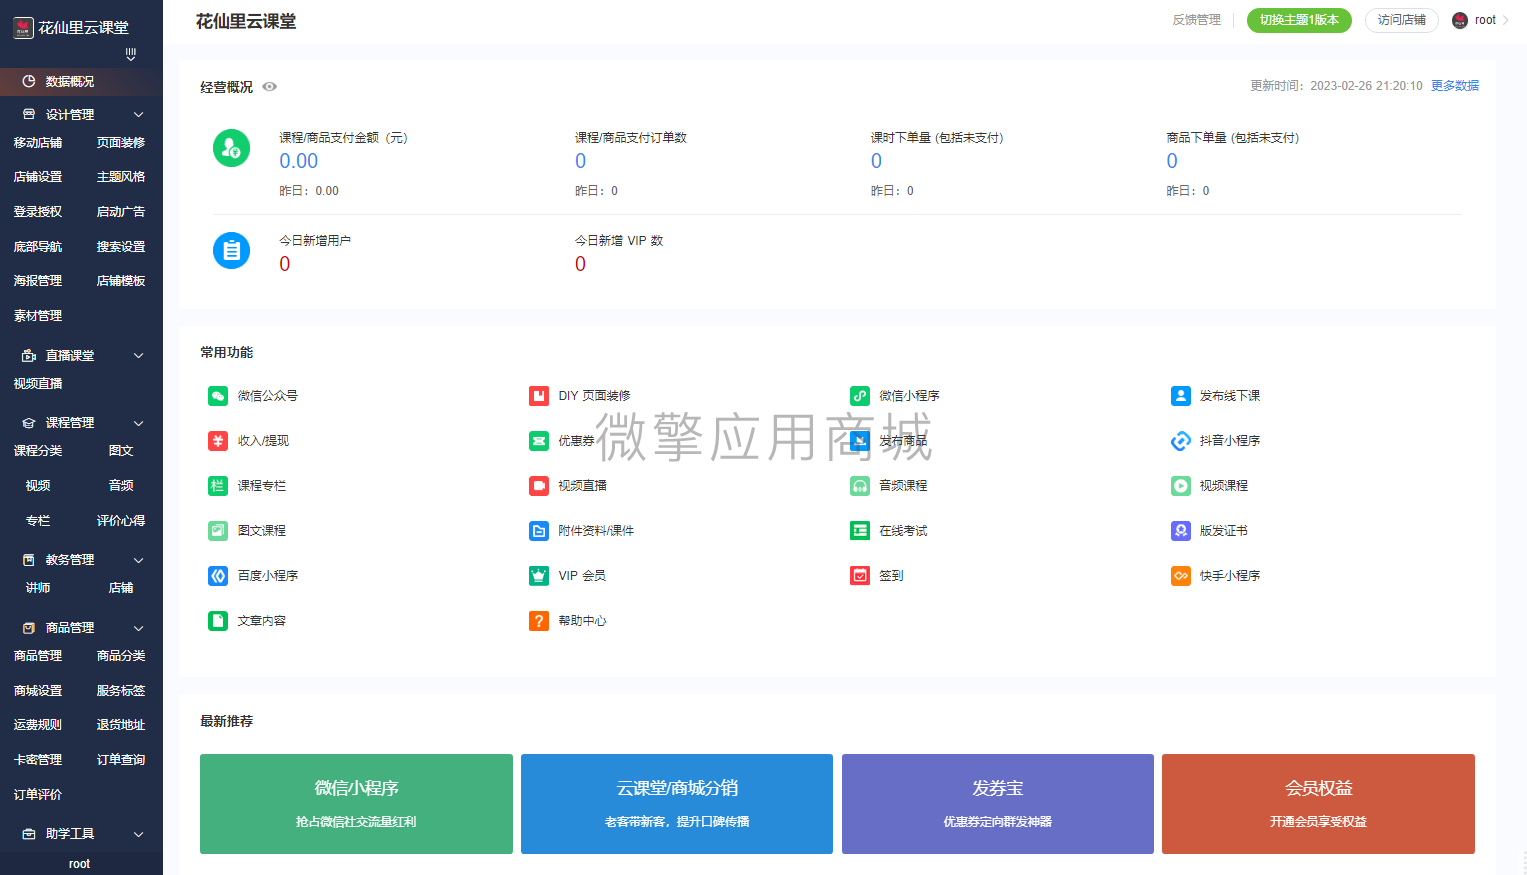The width and height of the screenshot is (1527, 875).
Task: Click the root user avatar
Action: [1460, 20]
